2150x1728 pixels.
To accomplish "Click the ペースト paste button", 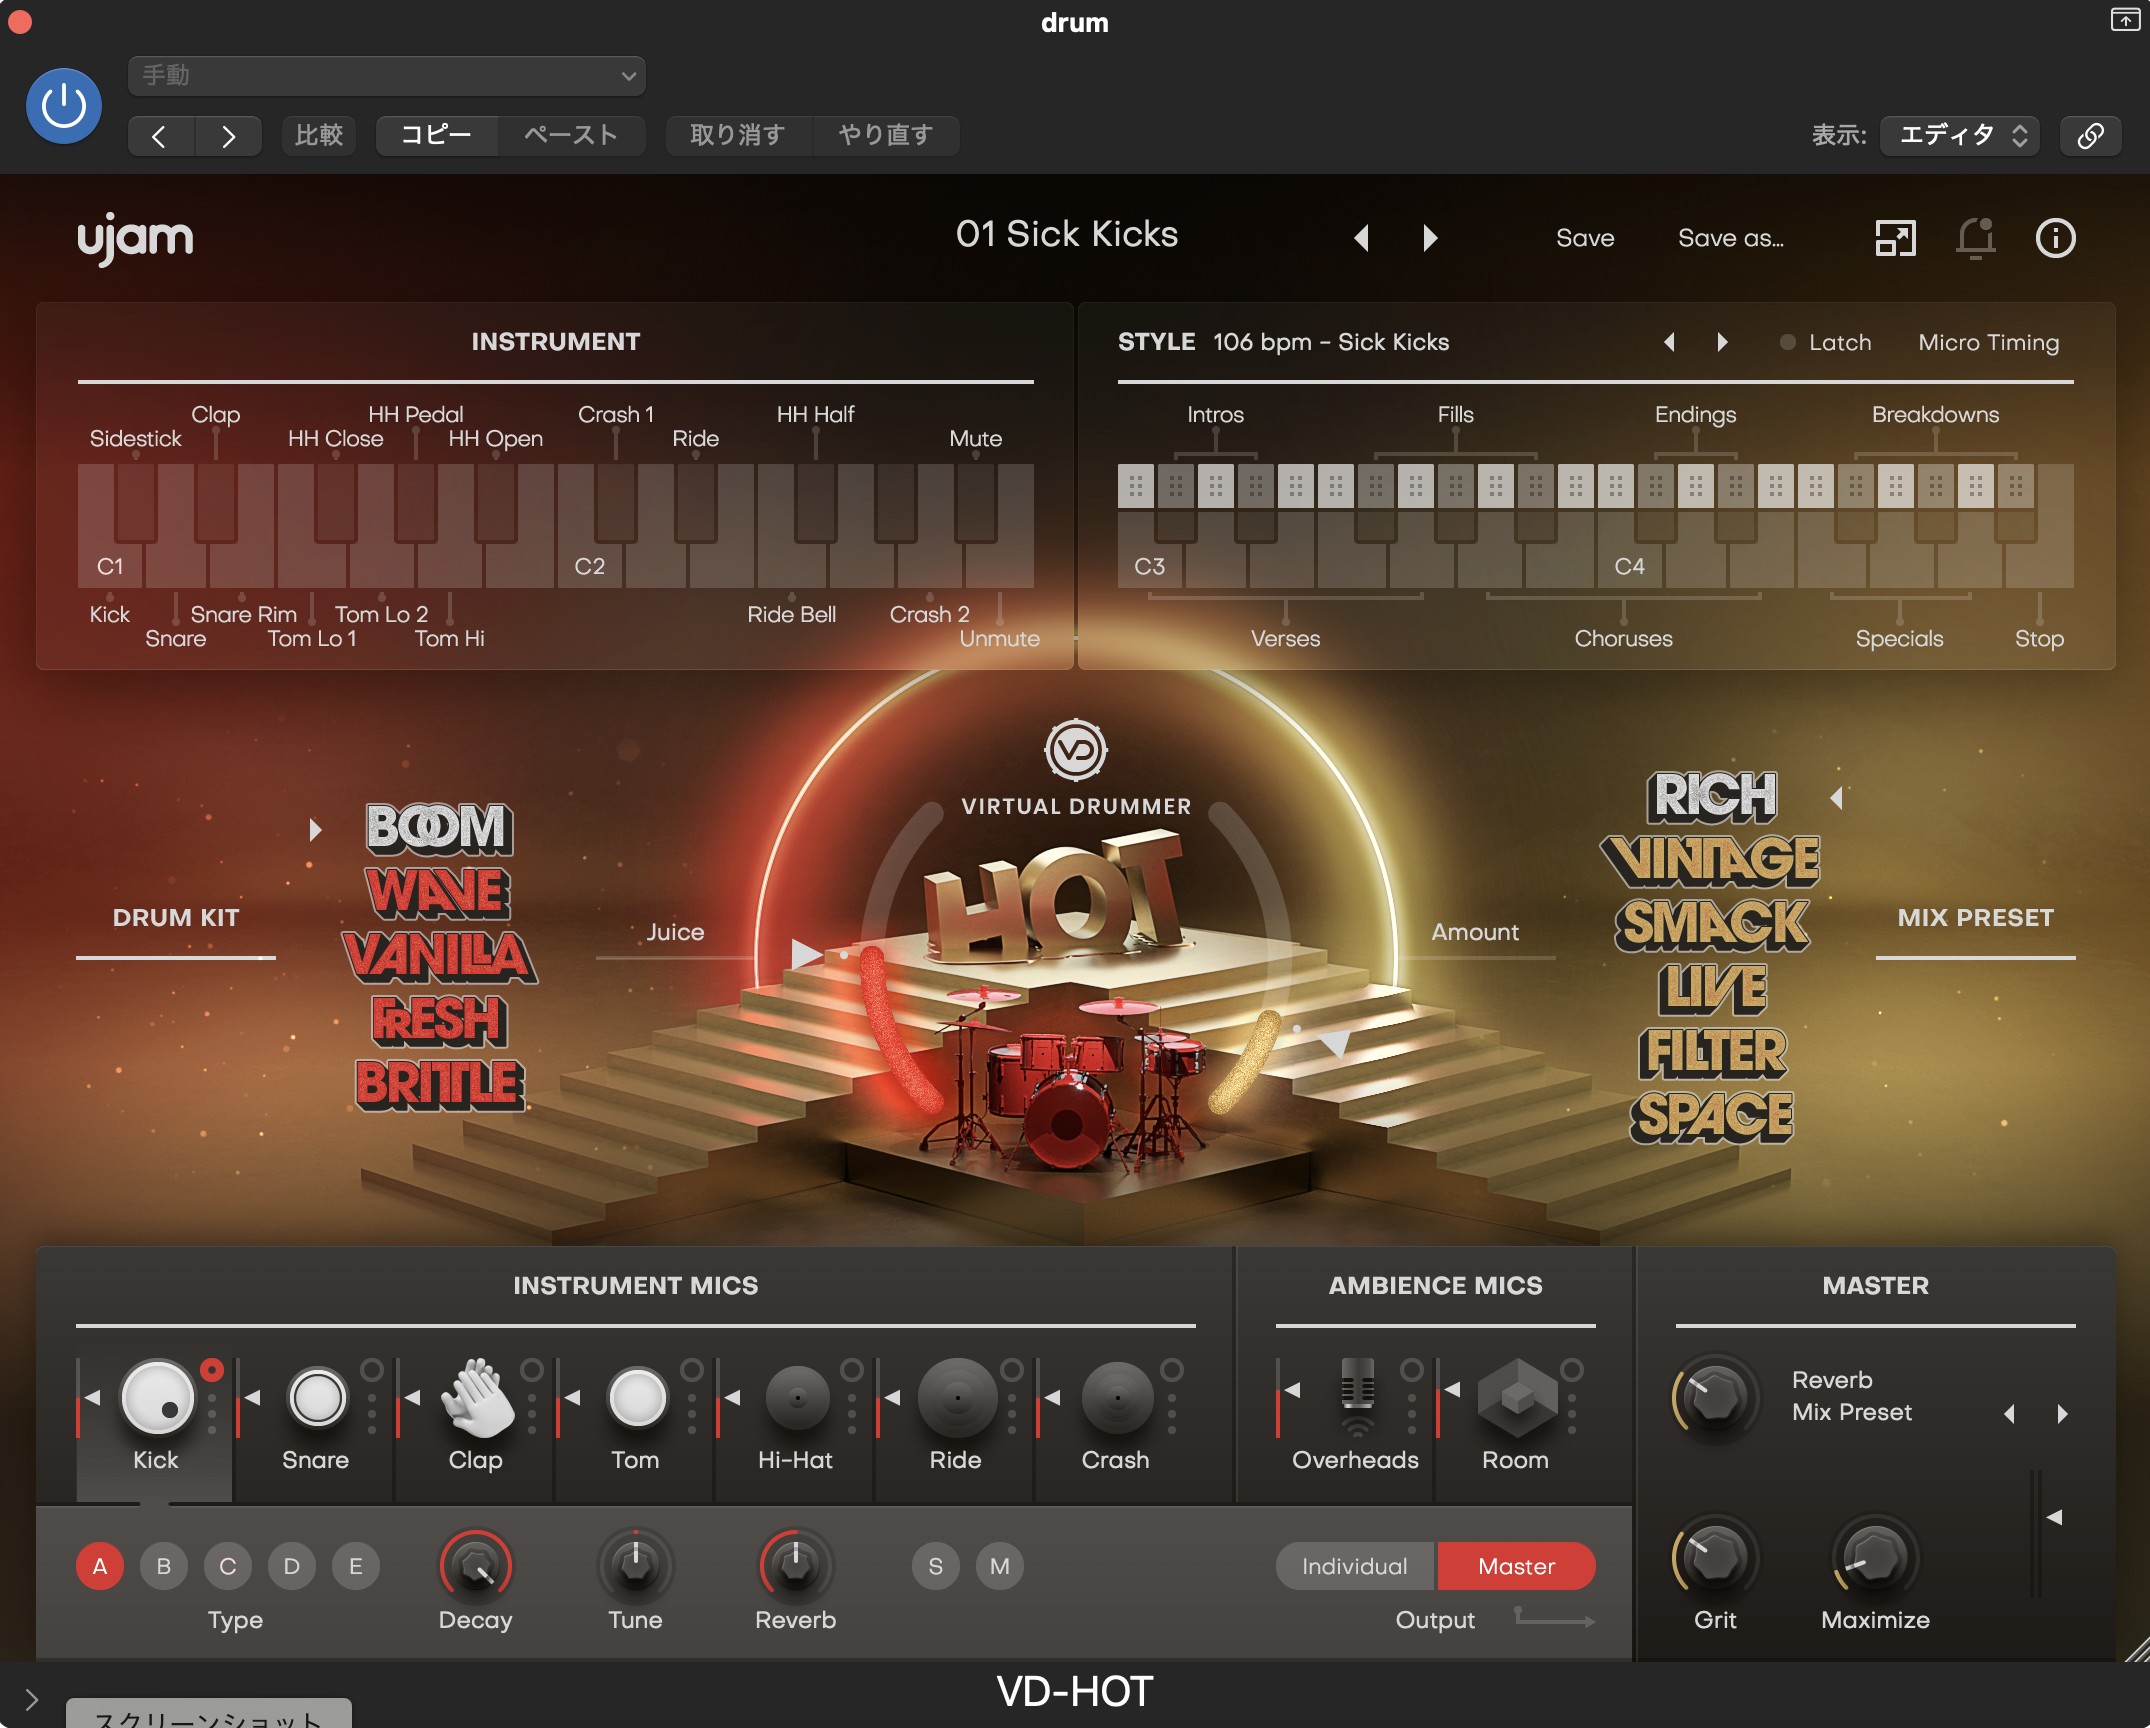I will (x=571, y=135).
